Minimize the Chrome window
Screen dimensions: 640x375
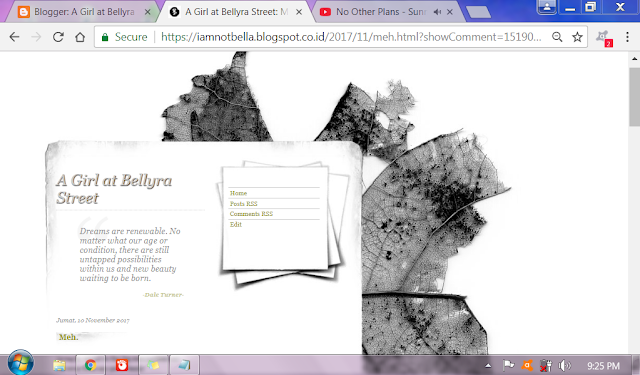point(570,7)
